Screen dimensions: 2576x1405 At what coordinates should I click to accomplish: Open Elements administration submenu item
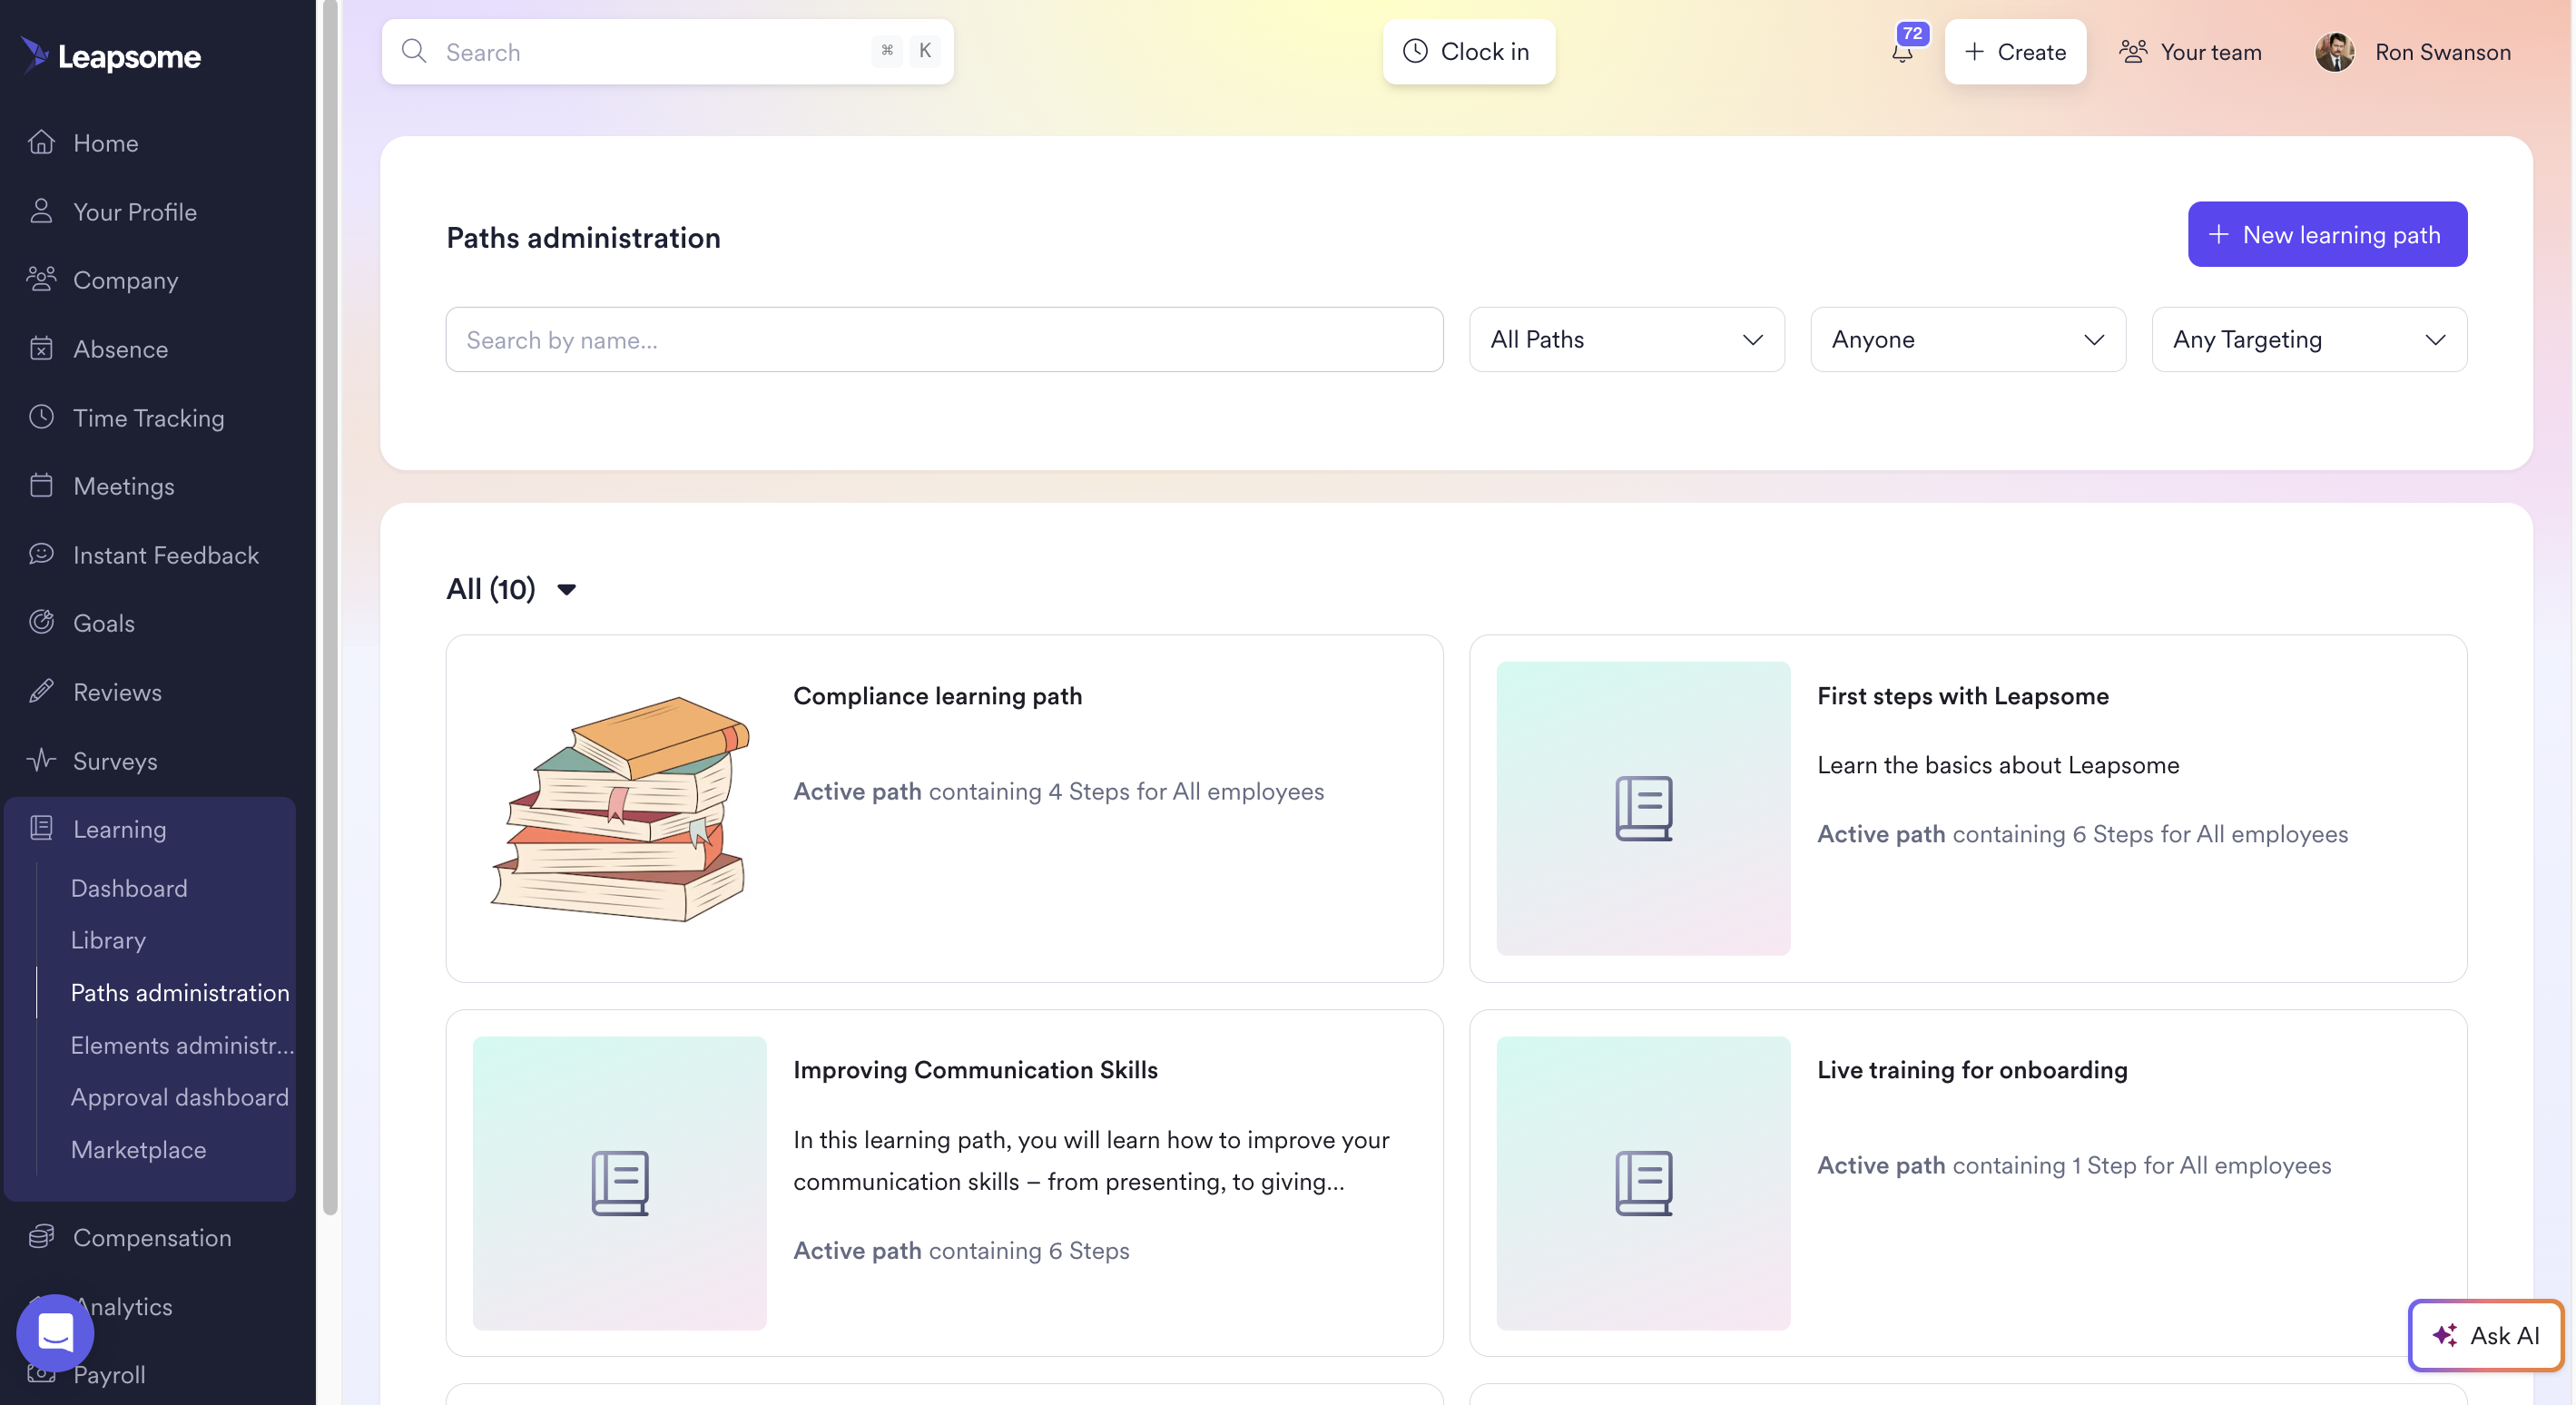pyautogui.click(x=182, y=1044)
